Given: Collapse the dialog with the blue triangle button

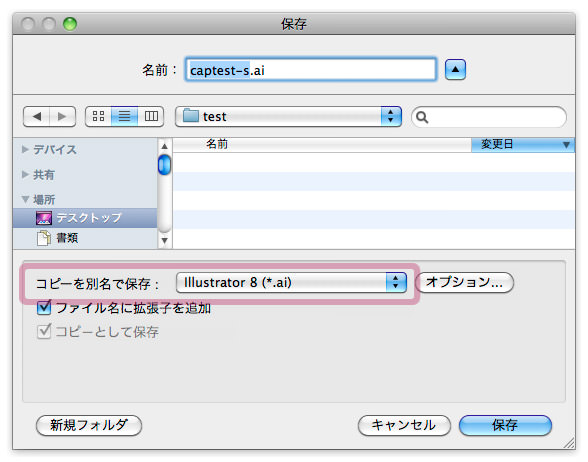Looking at the screenshot, I should tap(455, 69).
